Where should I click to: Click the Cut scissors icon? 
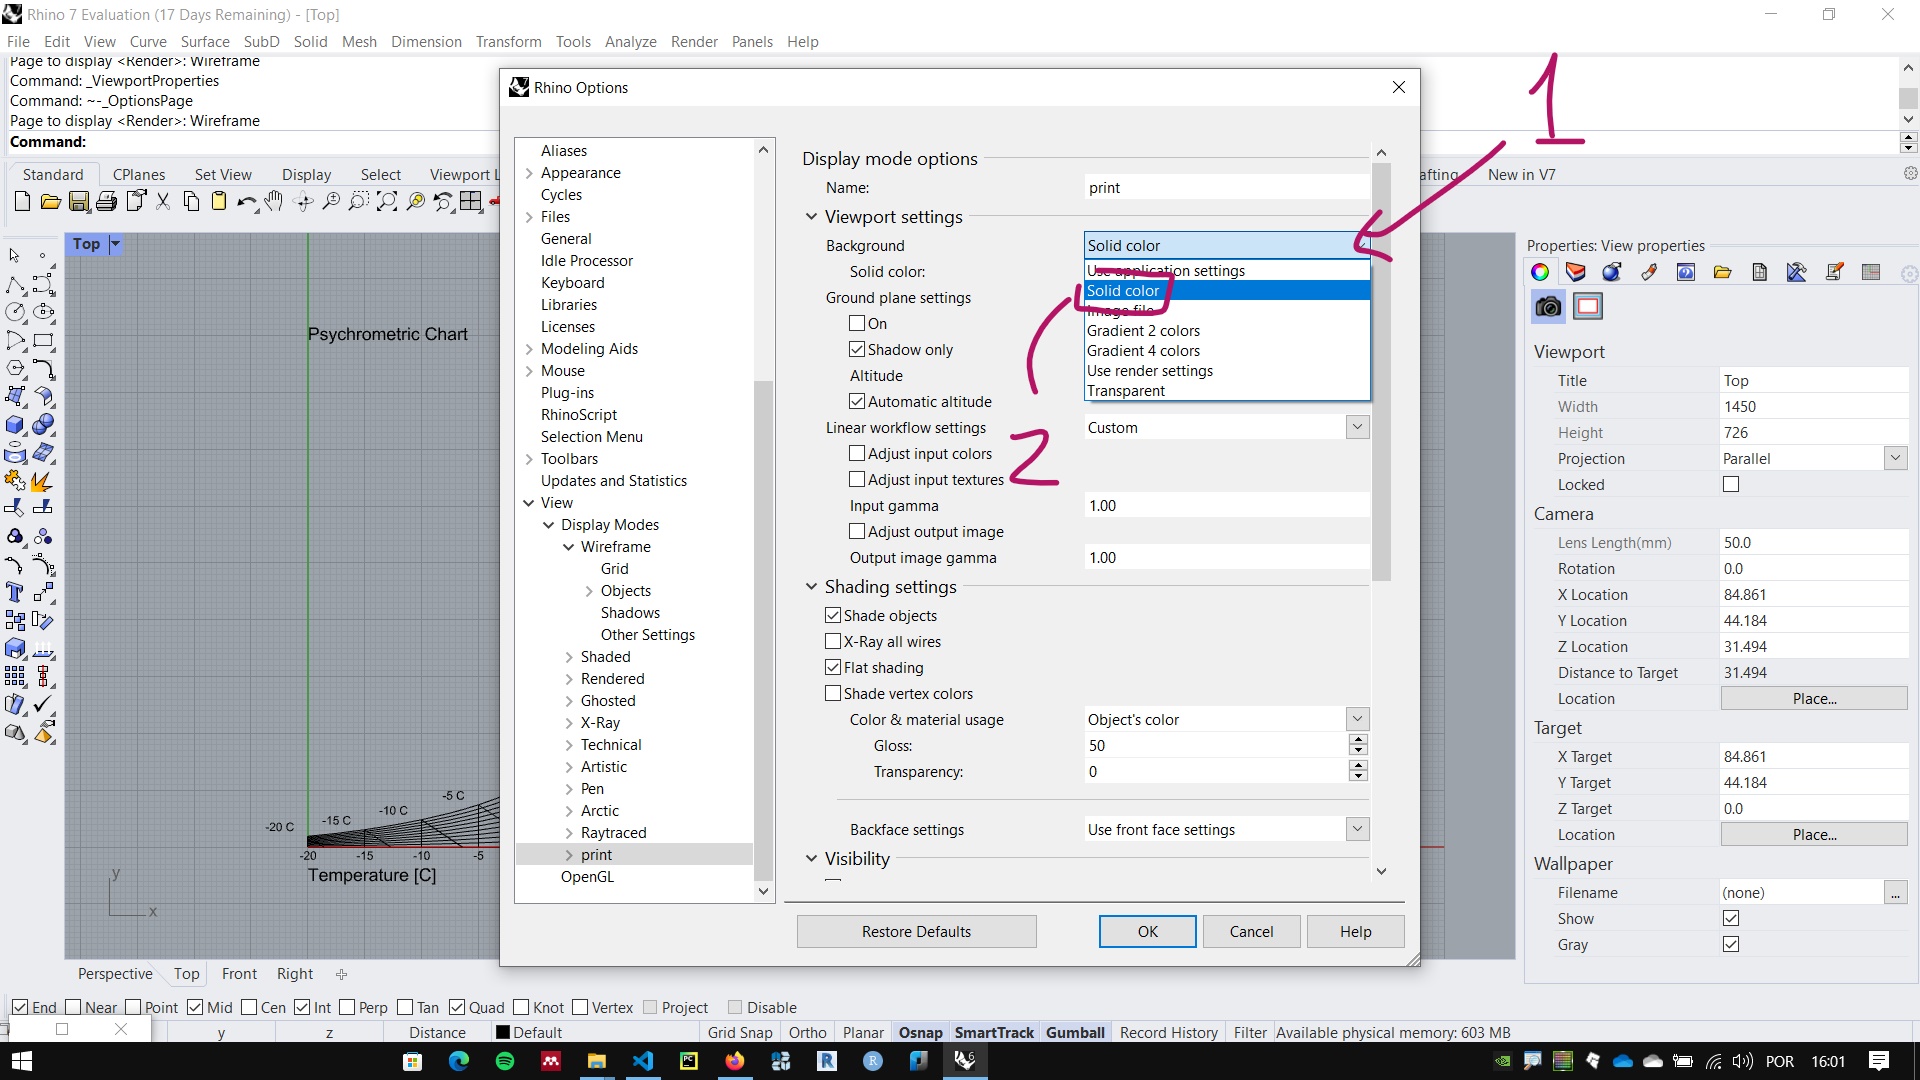pyautogui.click(x=163, y=202)
